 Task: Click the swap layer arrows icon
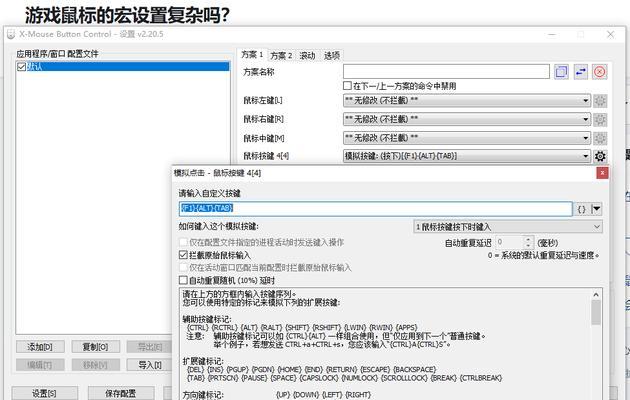581,72
